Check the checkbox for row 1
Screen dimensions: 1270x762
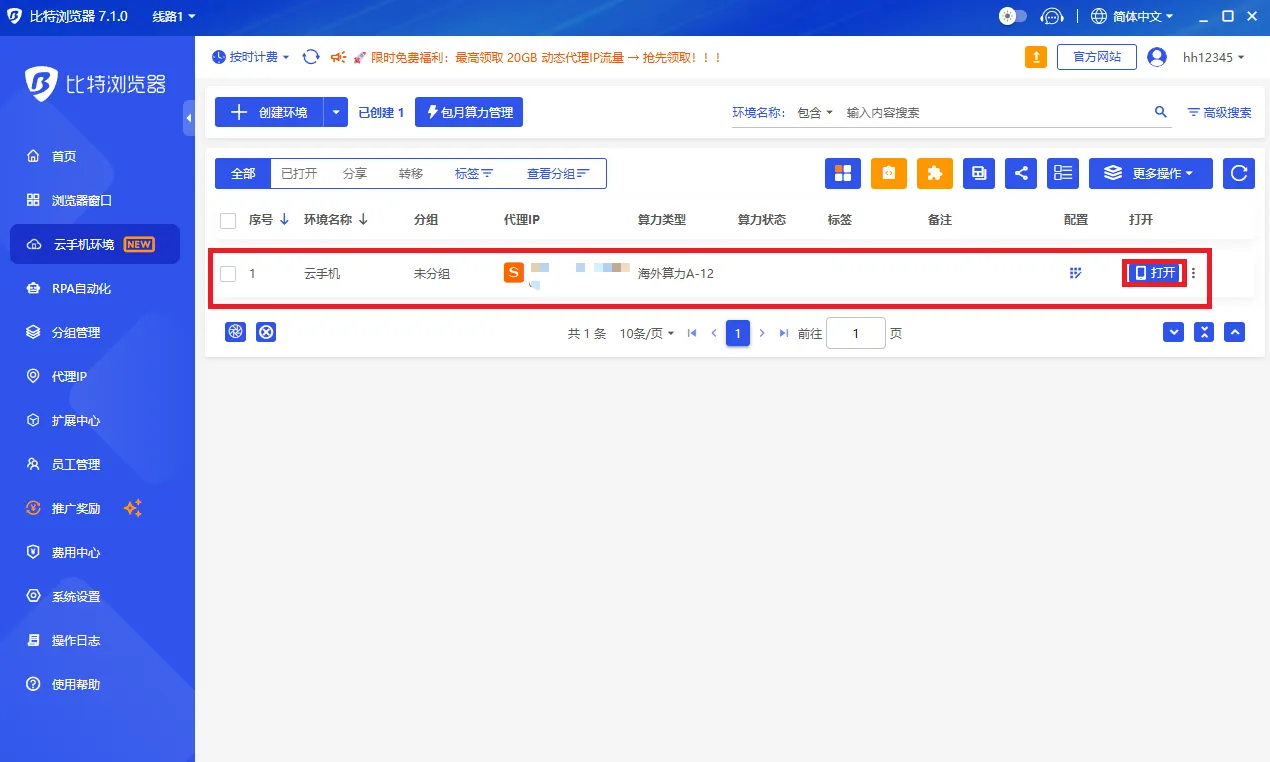click(227, 272)
